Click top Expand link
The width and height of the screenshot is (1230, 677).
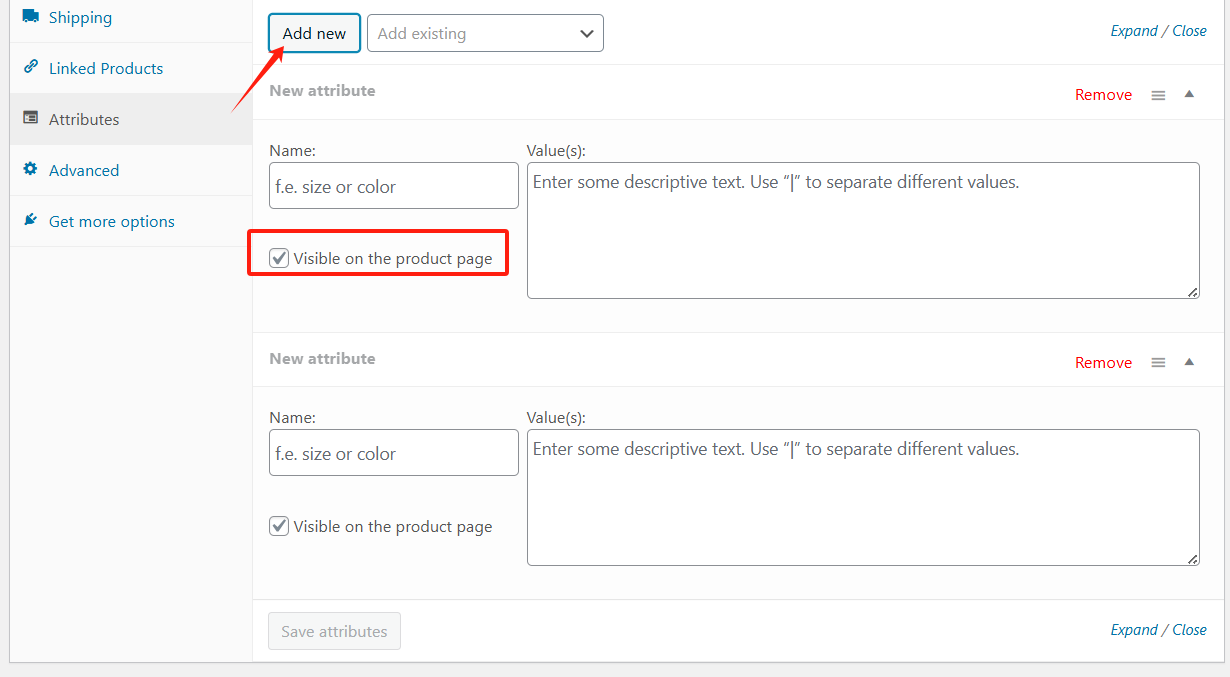click(1133, 31)
